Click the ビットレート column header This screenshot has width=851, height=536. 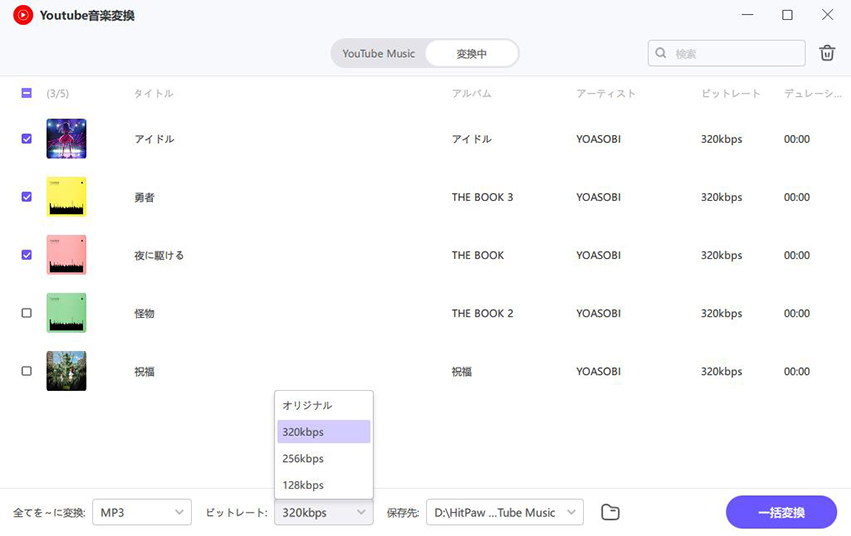coord(731,93)
